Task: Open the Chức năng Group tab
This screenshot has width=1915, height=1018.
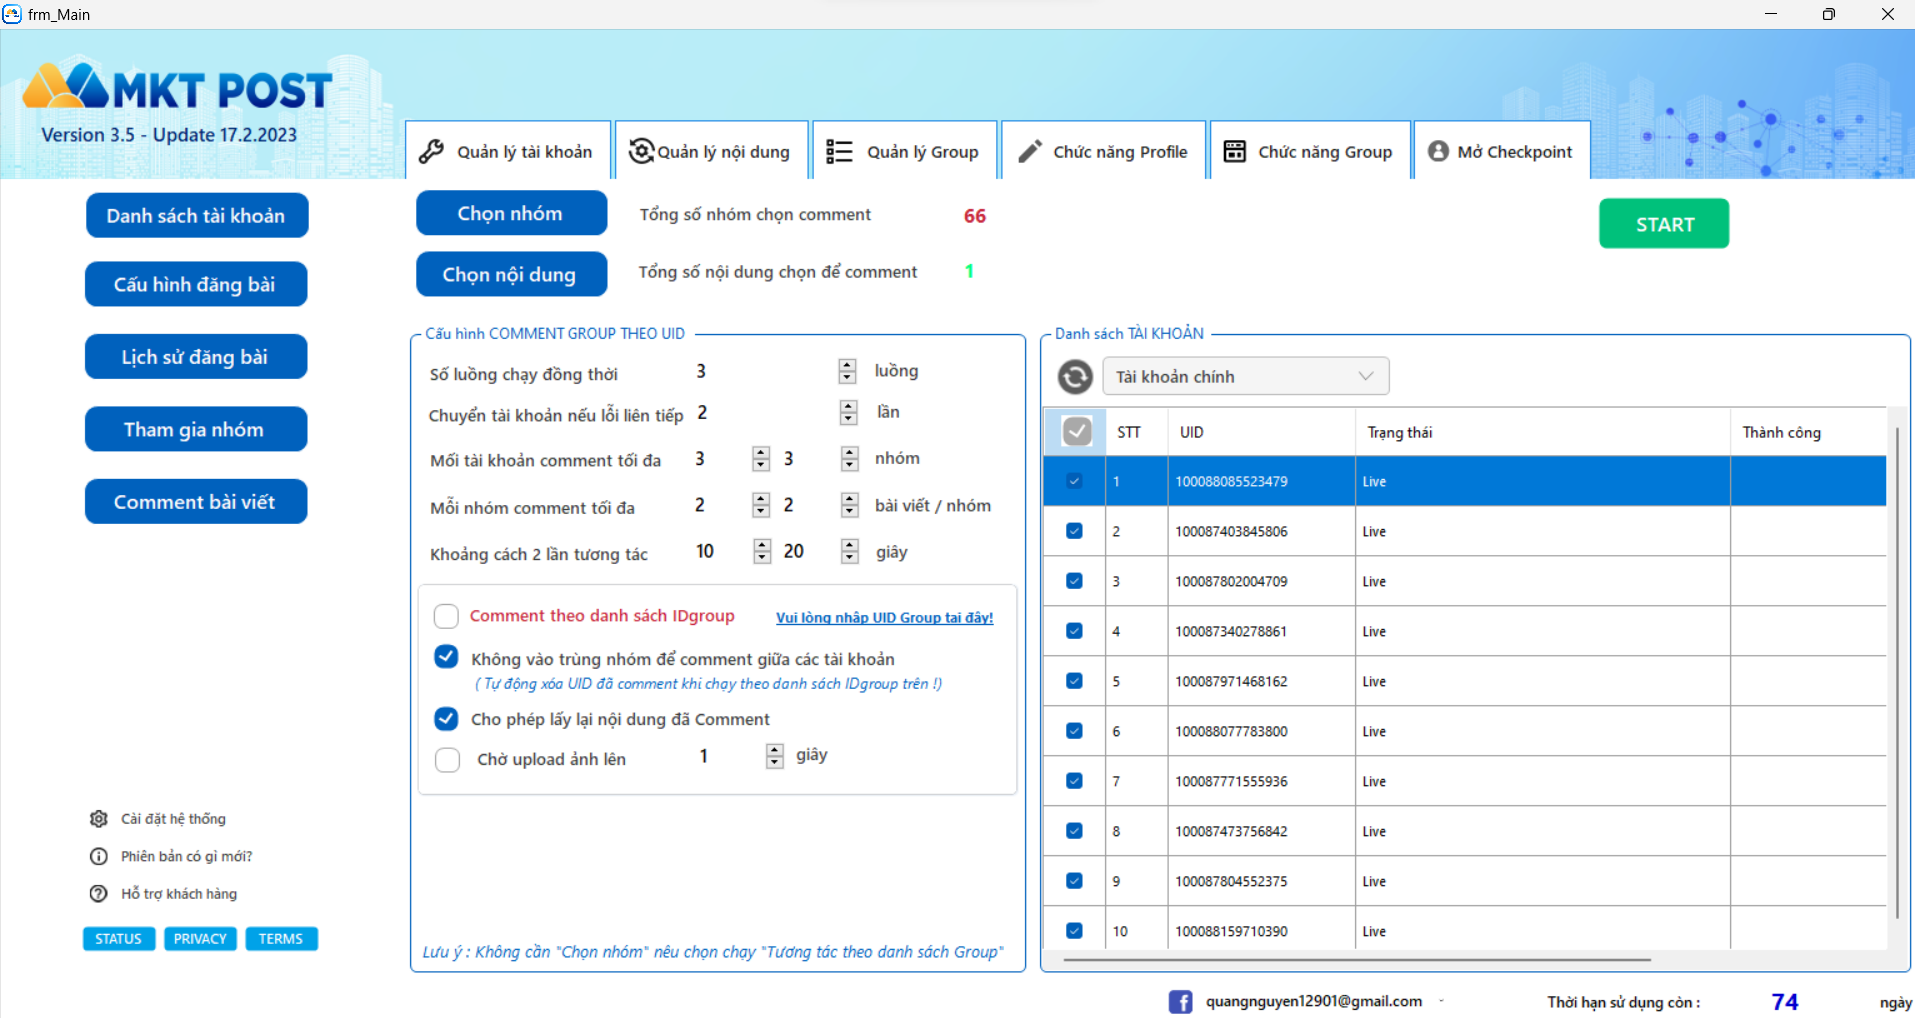Action: pos(1310,151)
